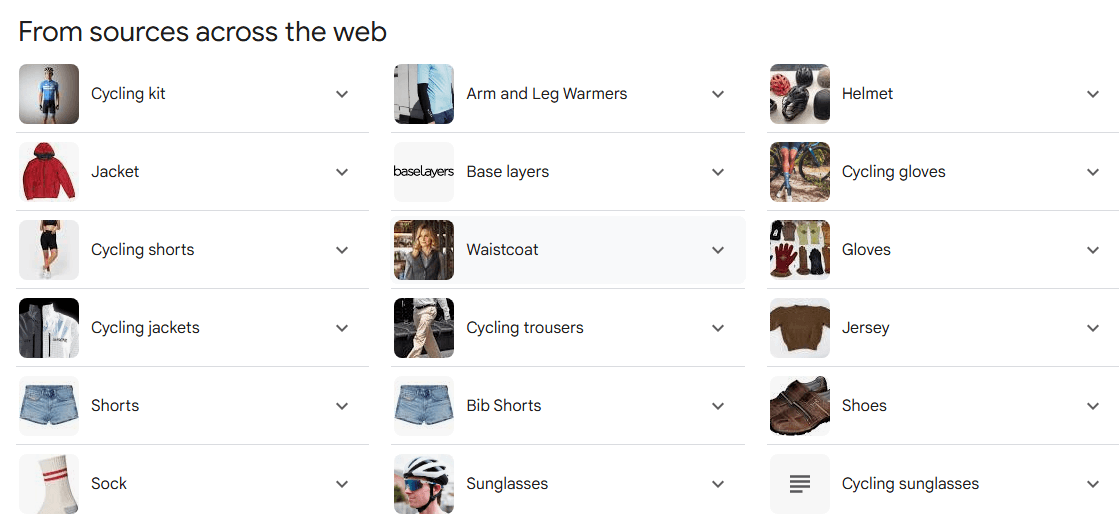This screenshot has height=527, width=1119.
Task: Expand the Bib Shorts chevron
Action: tap(718, 406)
